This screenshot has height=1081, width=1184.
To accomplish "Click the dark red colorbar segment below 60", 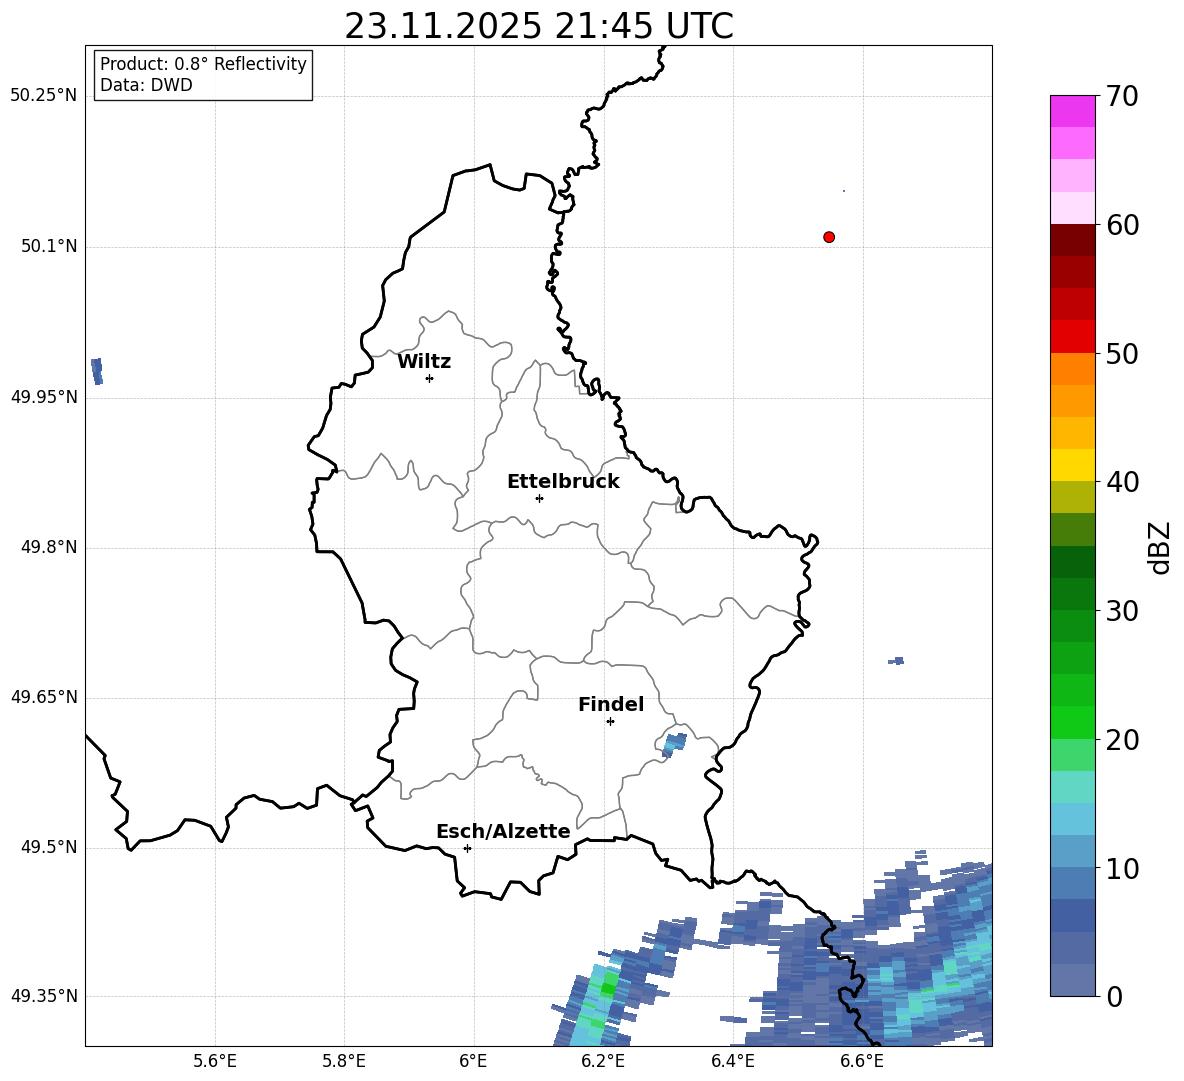I will point(1072,240).
